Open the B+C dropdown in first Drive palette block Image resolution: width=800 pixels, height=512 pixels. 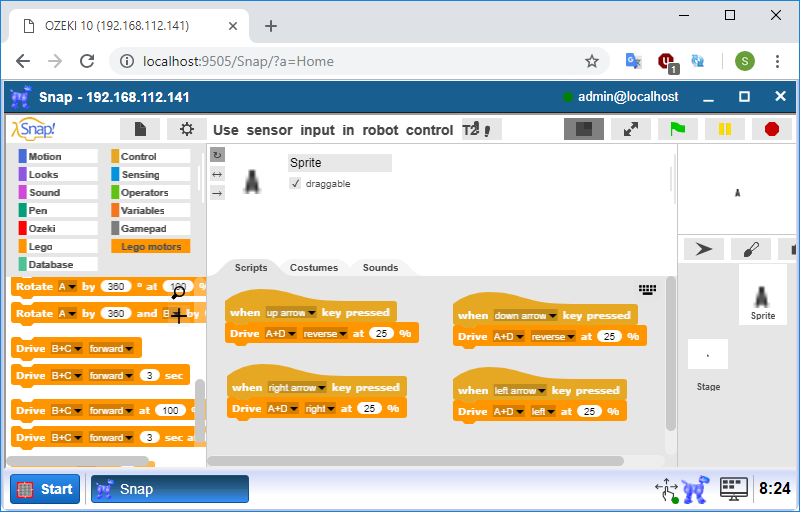click(x=66, y=349)
